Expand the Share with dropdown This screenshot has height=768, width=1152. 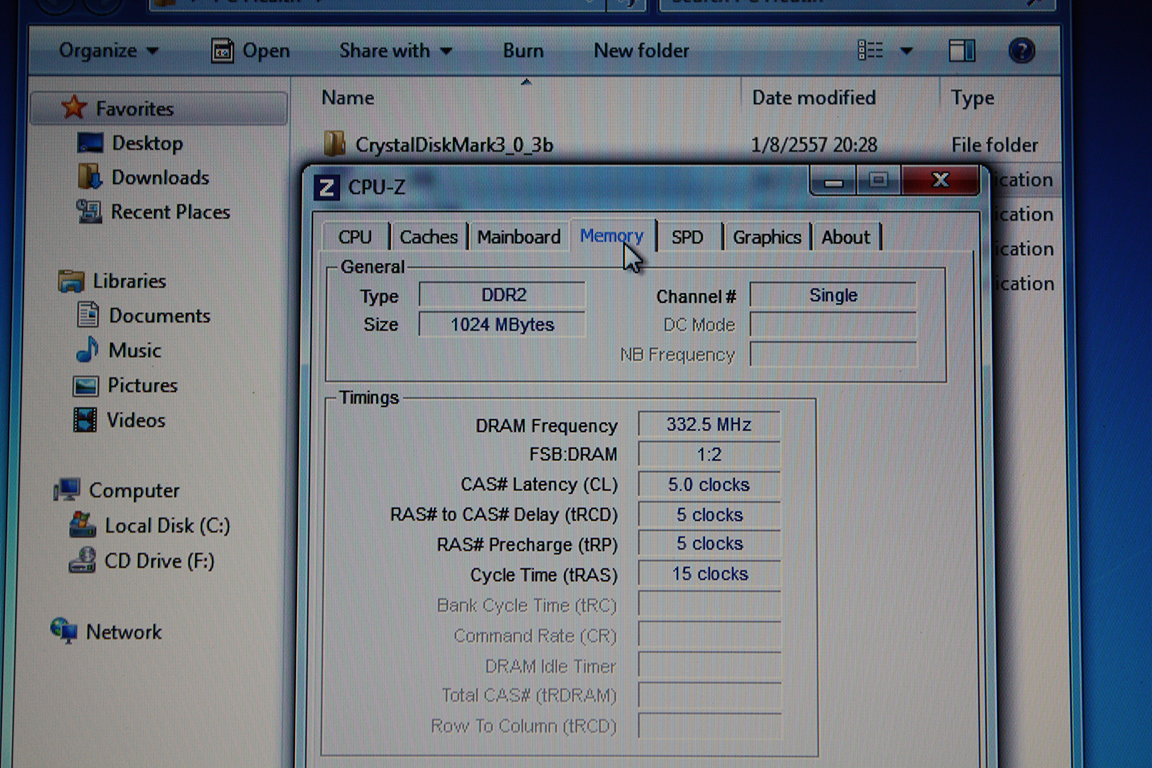[x=395, y=51]
